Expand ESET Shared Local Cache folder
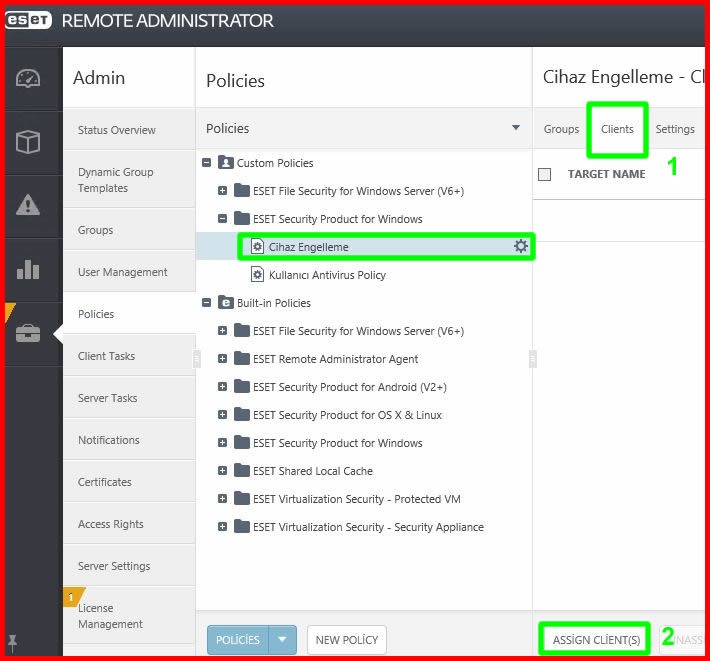 pos(222,470)
